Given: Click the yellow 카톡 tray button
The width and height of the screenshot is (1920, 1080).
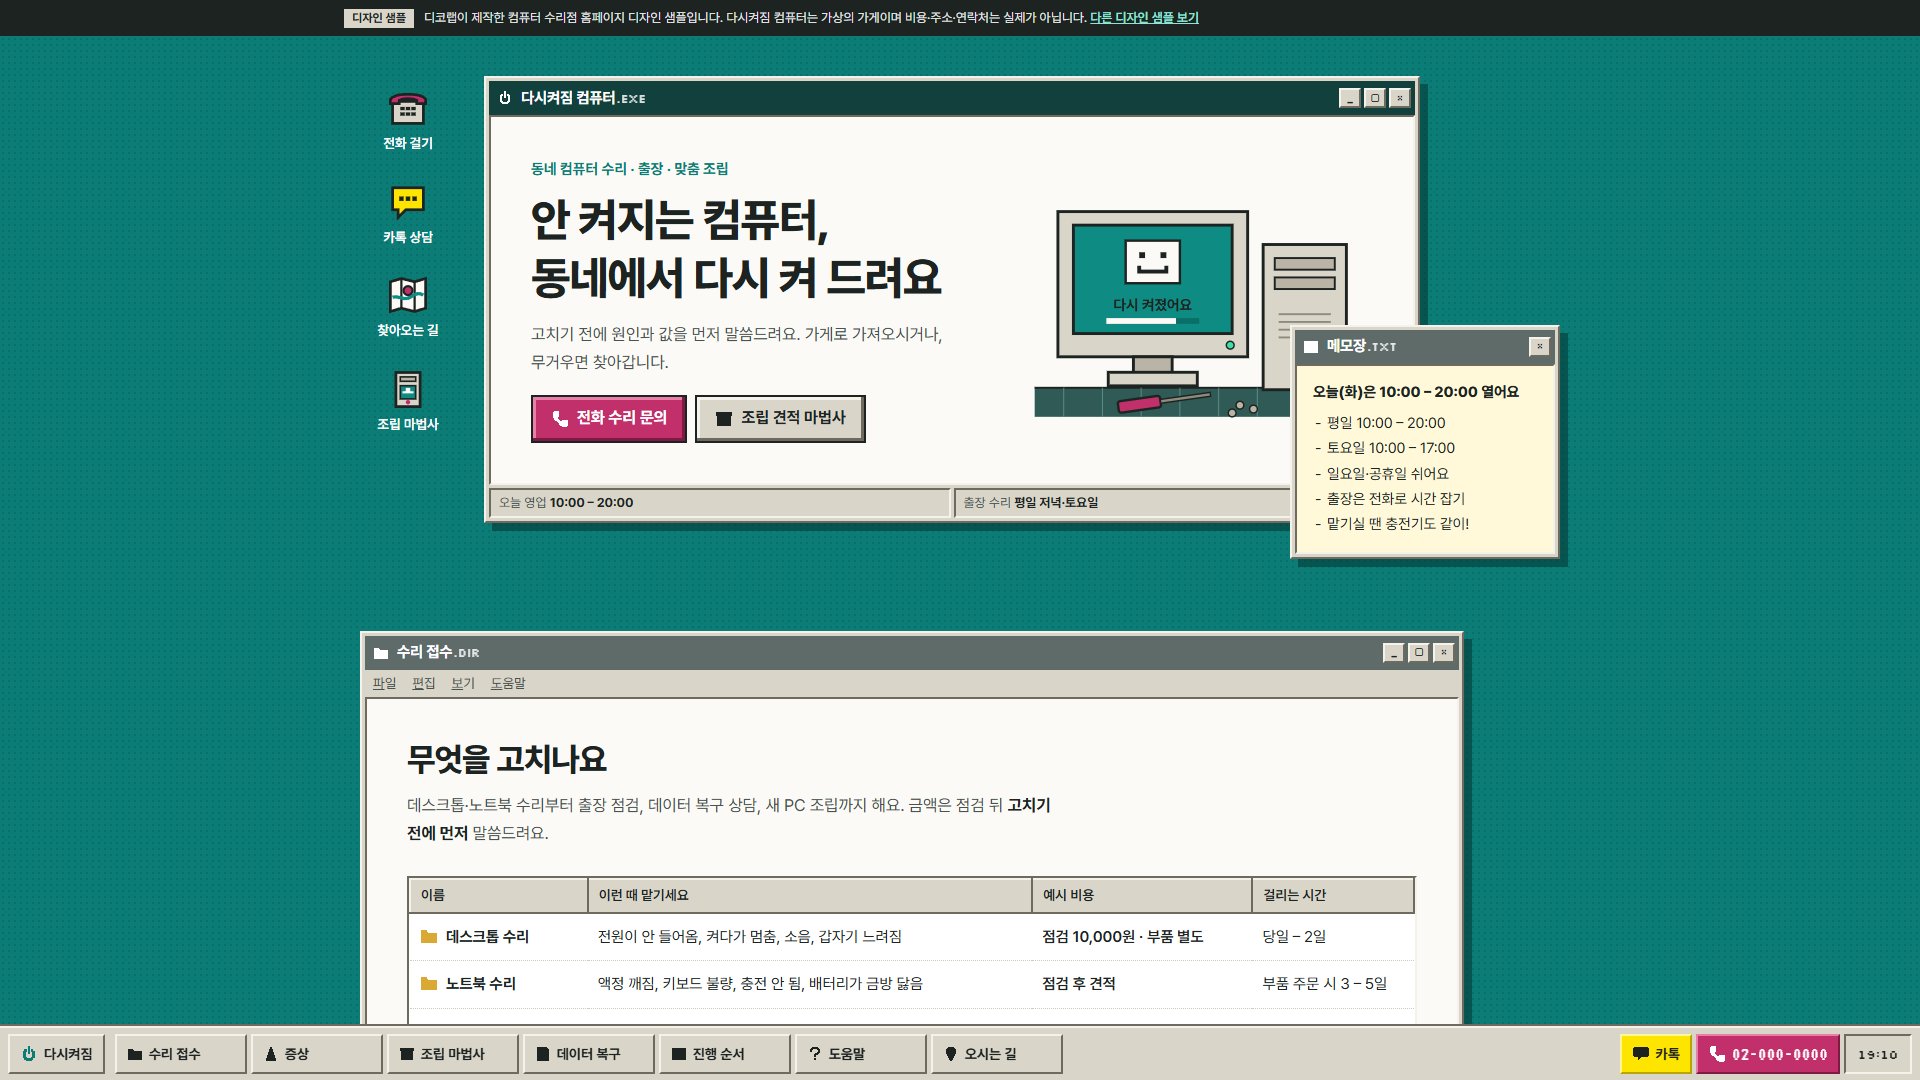Looking at the screenshot, I should coord(1656,1054).
